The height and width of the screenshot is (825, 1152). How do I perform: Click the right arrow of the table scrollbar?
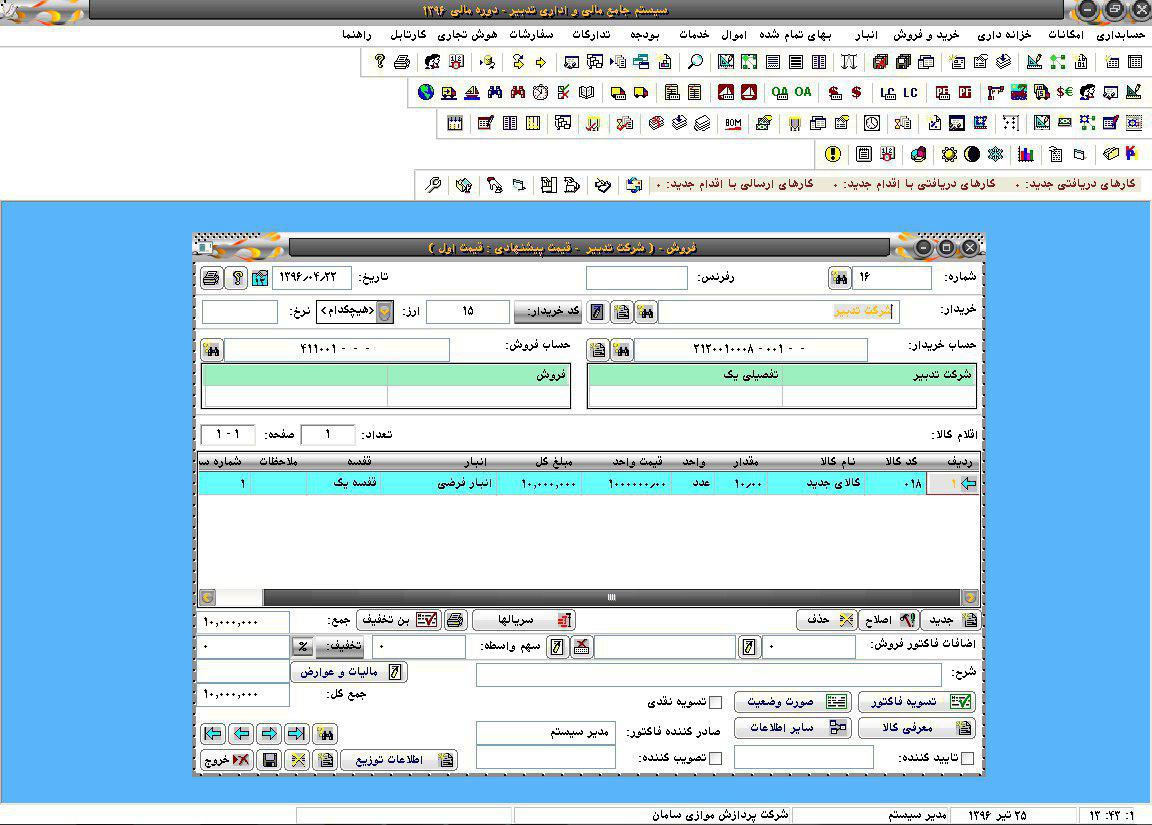(x=970, y=597)
